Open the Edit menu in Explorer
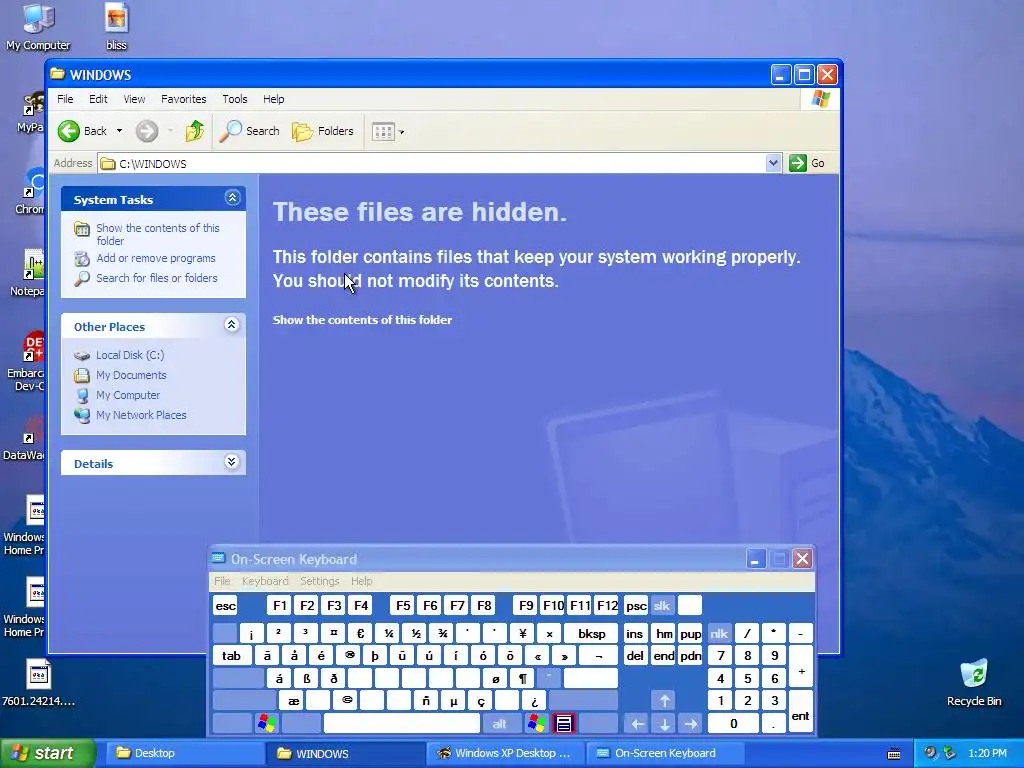Screen dimensions: 1024x768 click(x=98, y=99)
